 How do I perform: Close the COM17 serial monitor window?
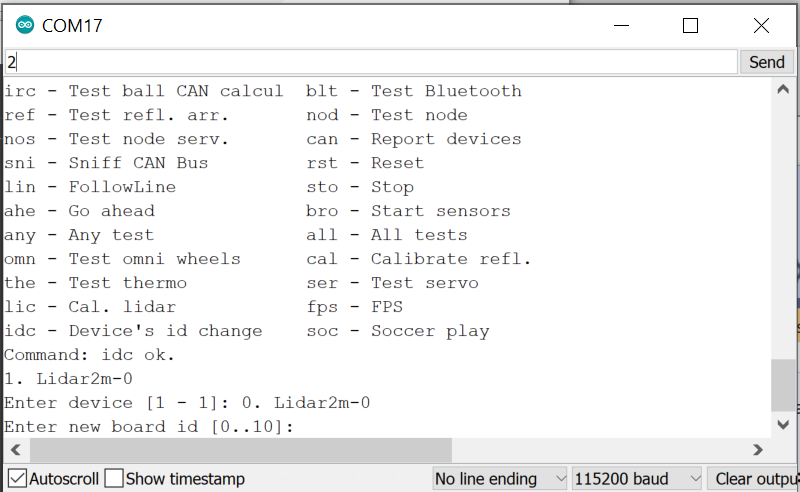coord(761,26)
